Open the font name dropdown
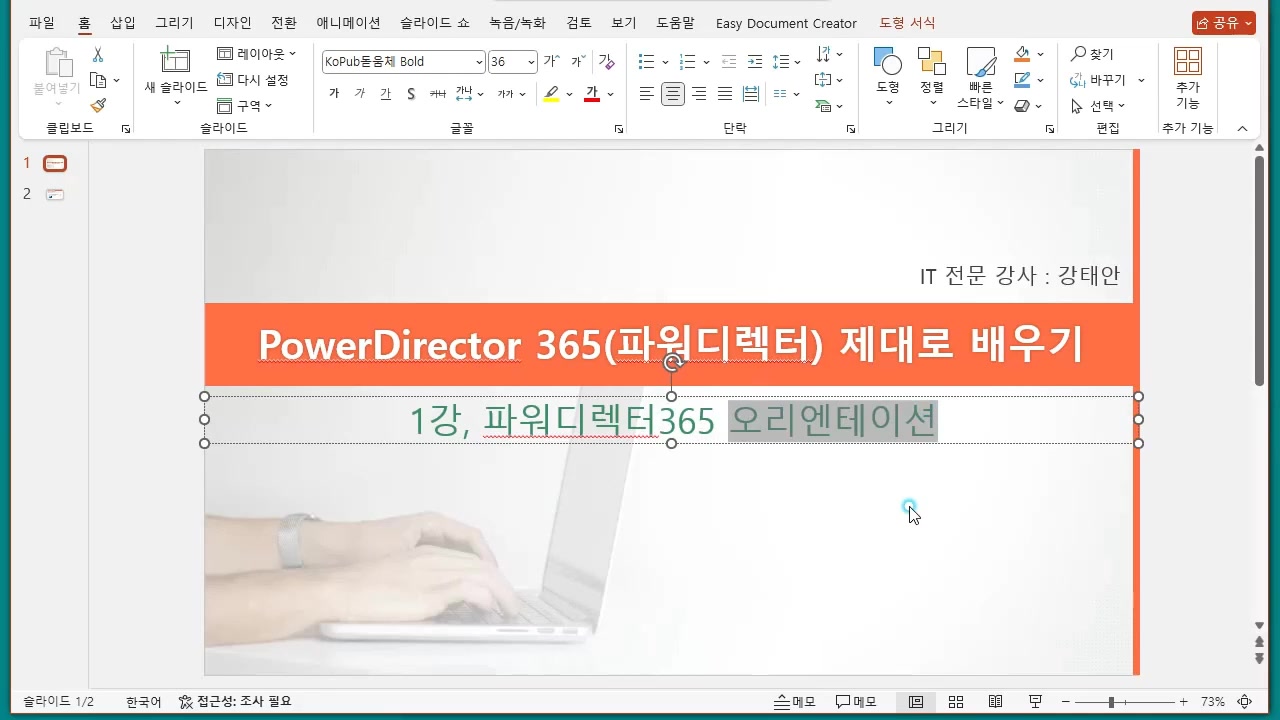Screen dimensions: 1280x720 (479, 62)
